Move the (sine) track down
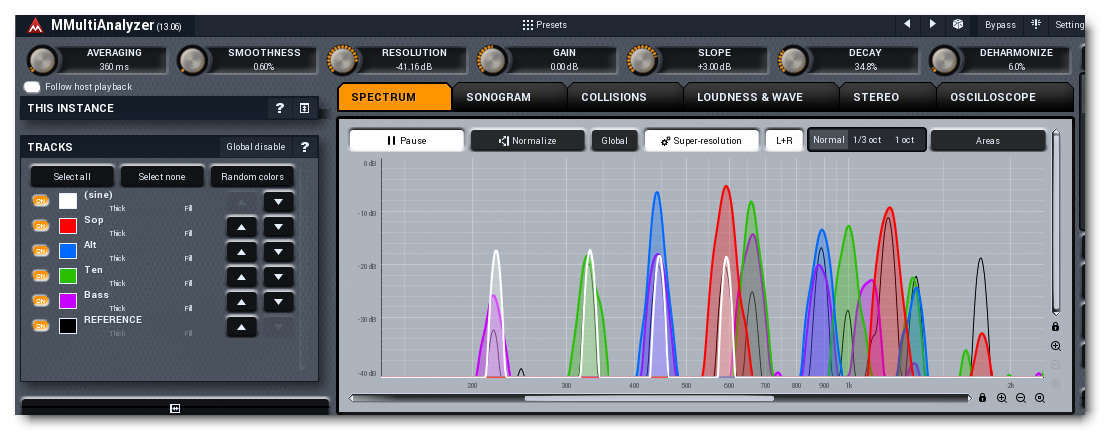 tap(279, 202)
